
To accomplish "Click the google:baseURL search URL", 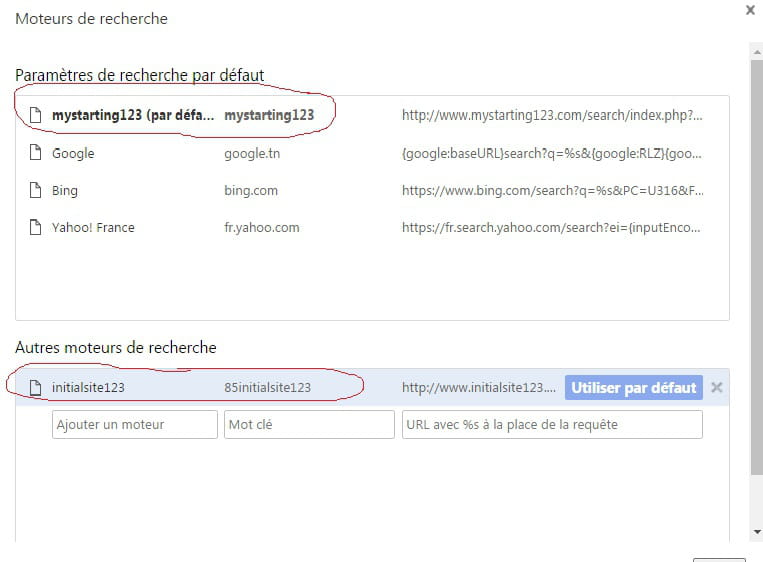I will click(552, 153).
